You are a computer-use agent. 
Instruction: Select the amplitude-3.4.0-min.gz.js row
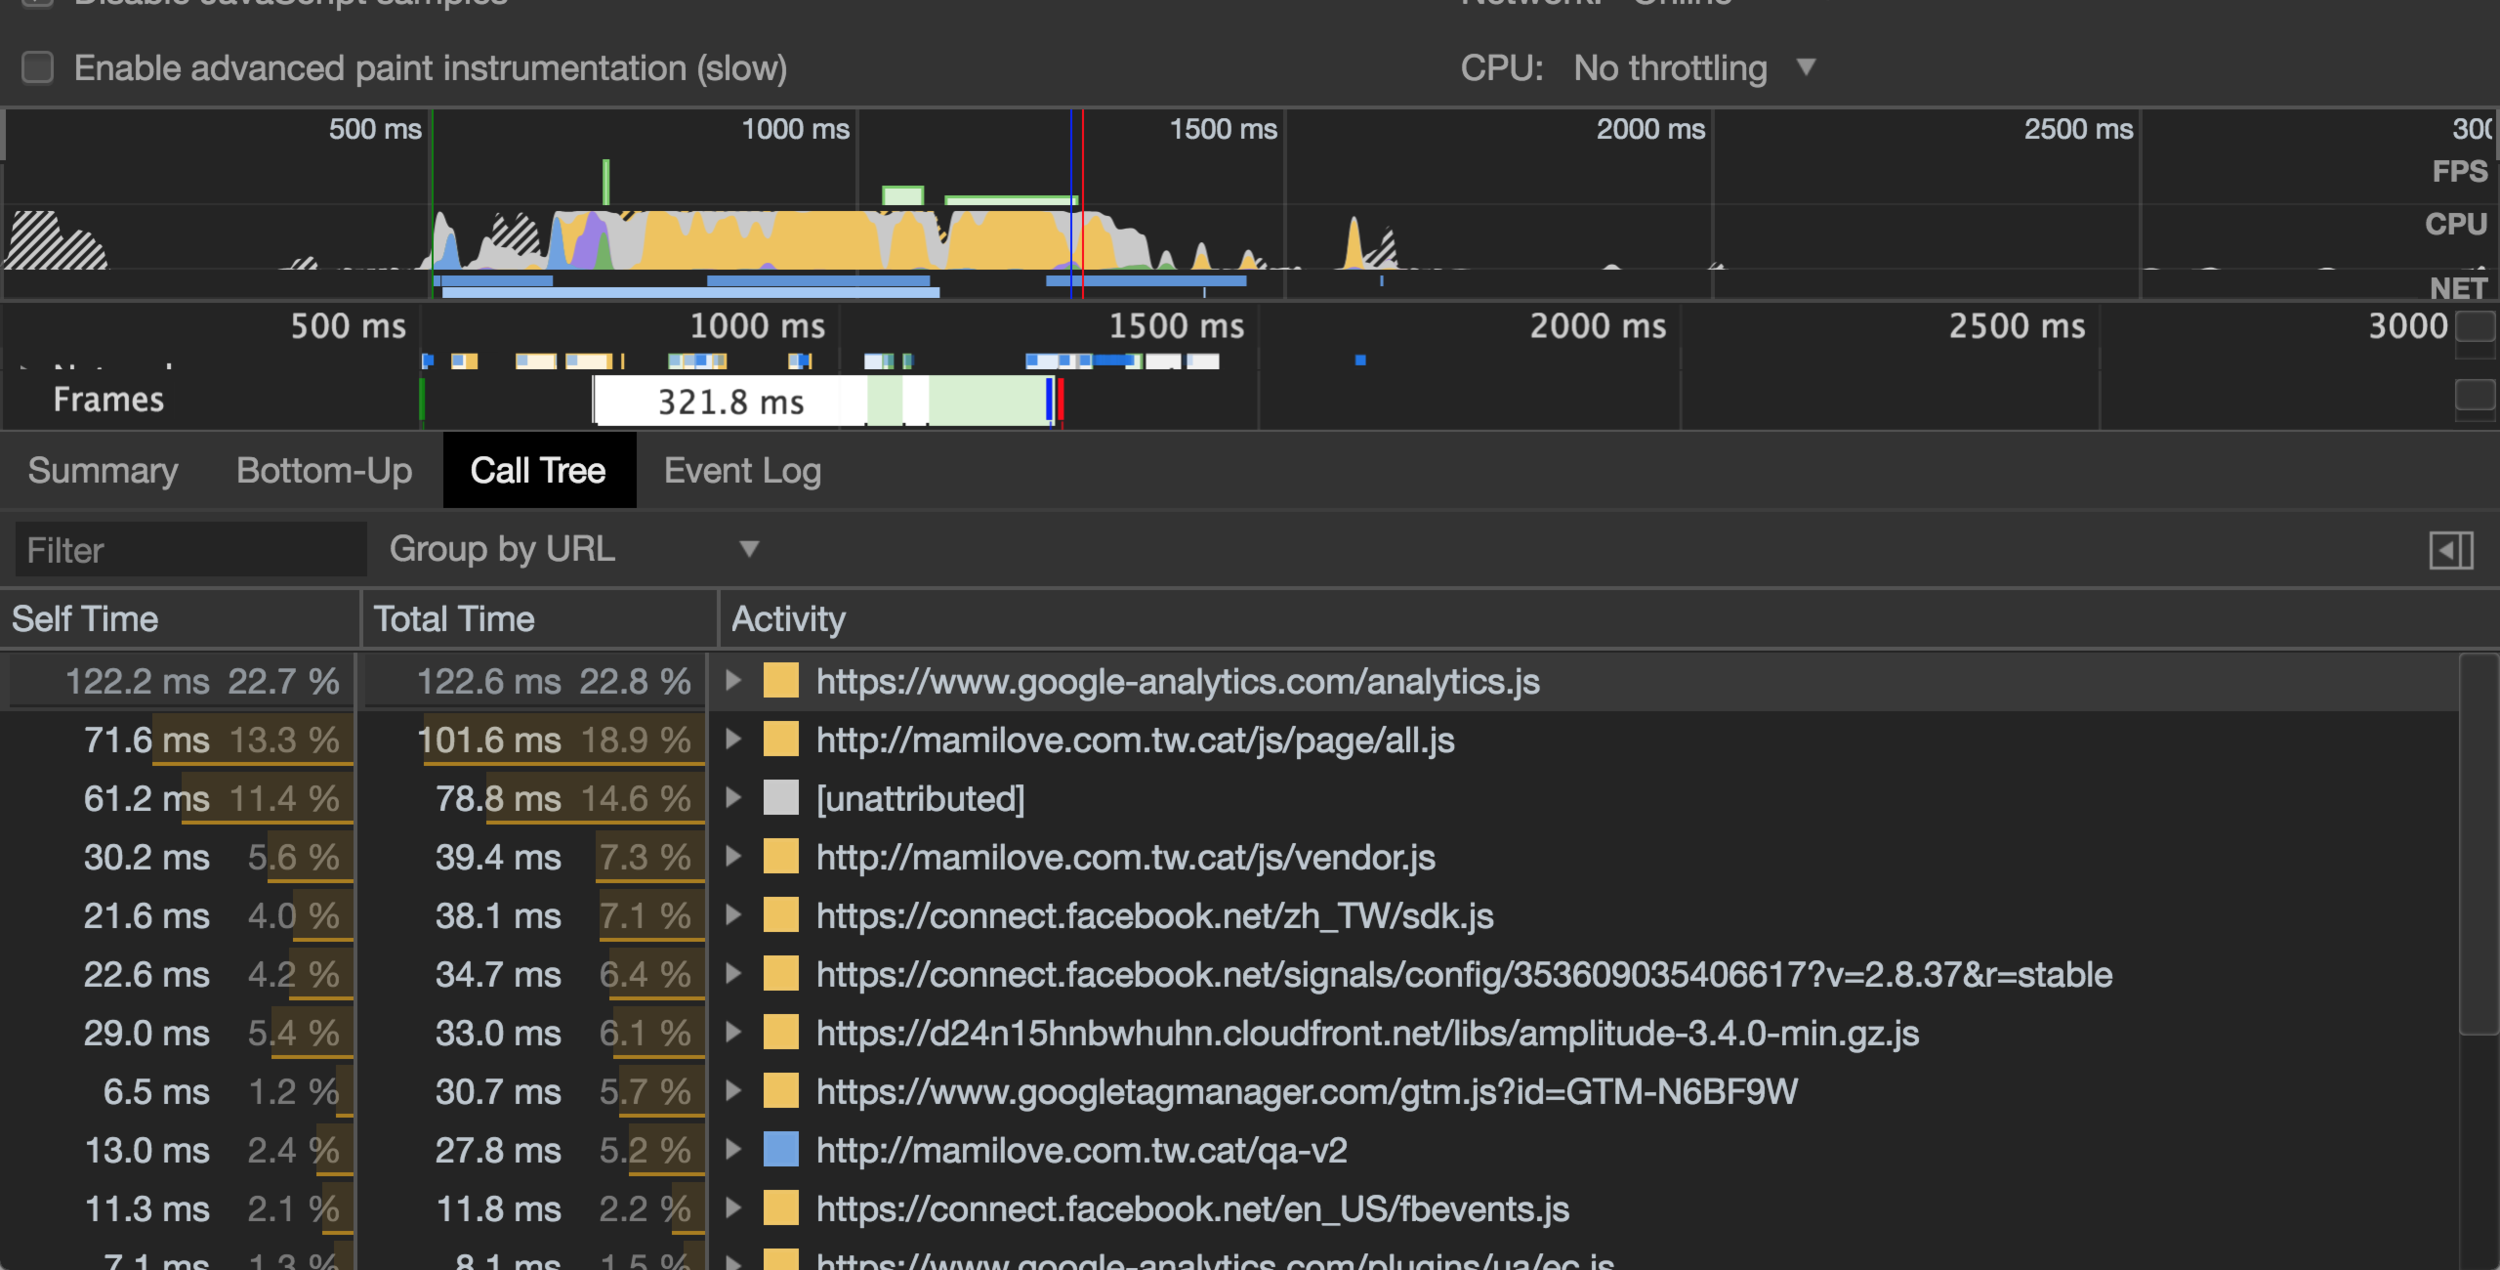coord(1366,1033)
